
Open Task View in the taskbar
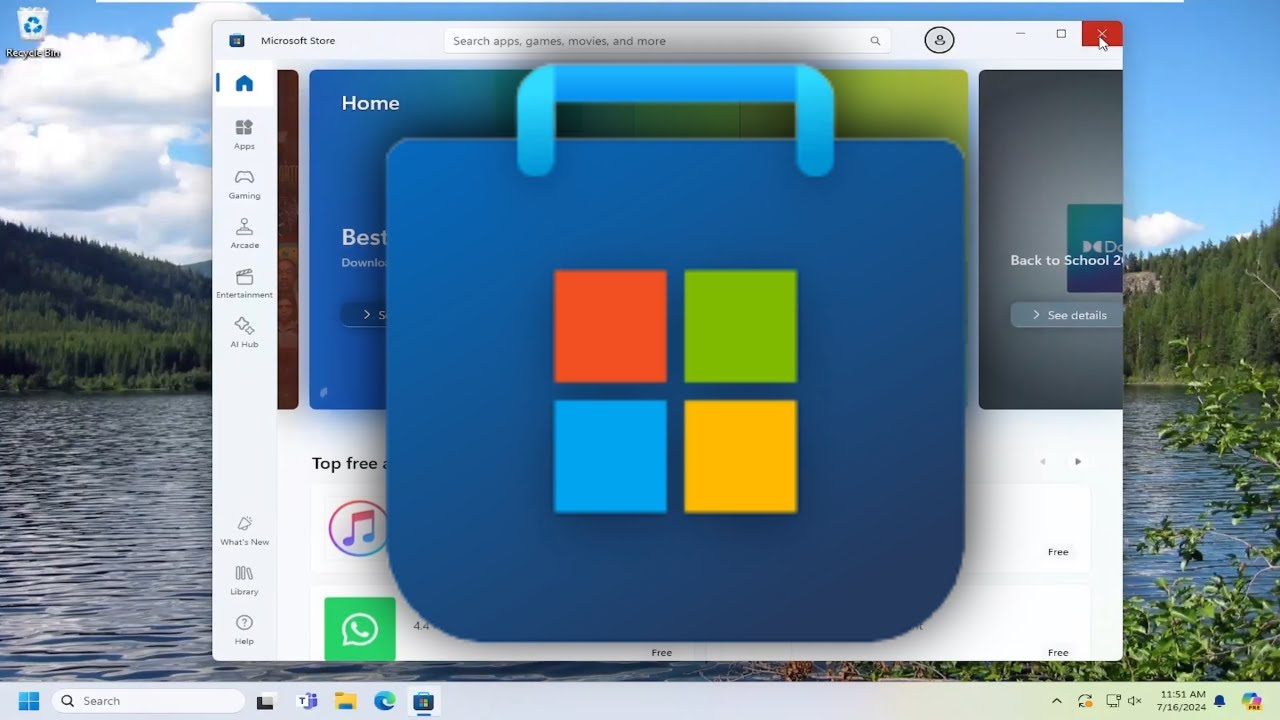(x=266, y=701)
